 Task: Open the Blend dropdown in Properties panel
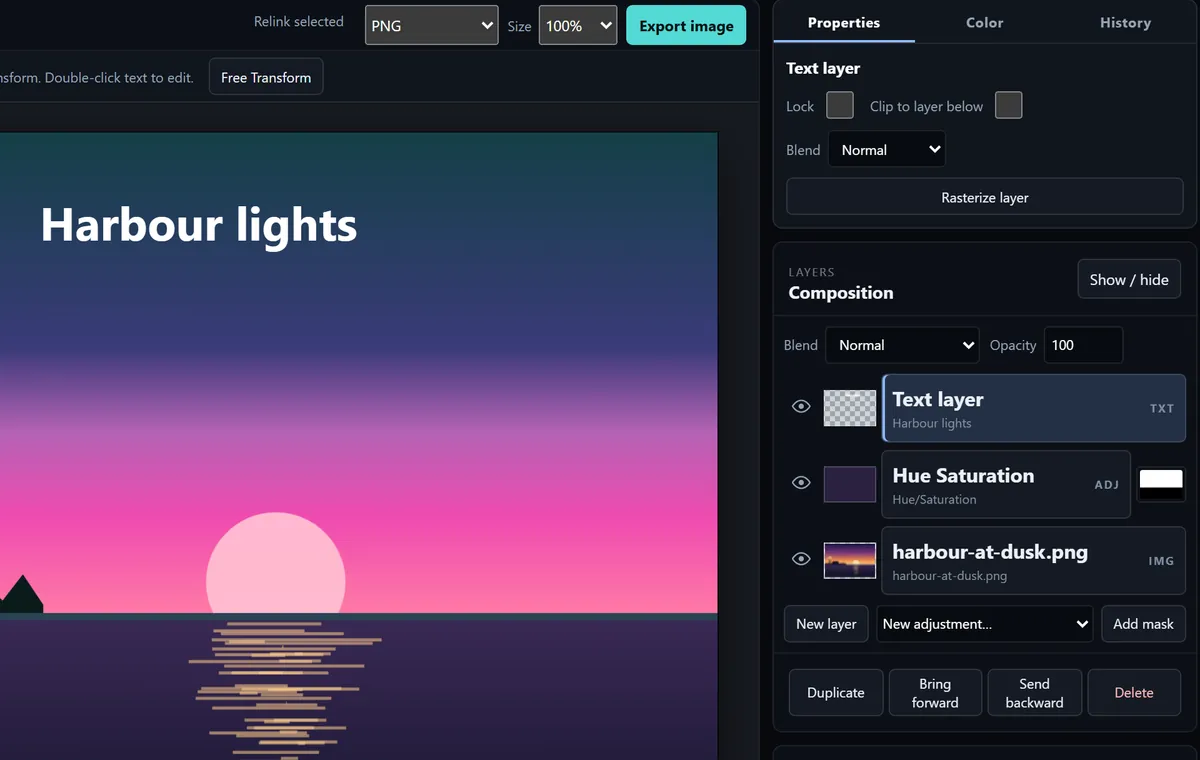coord(887,150)
